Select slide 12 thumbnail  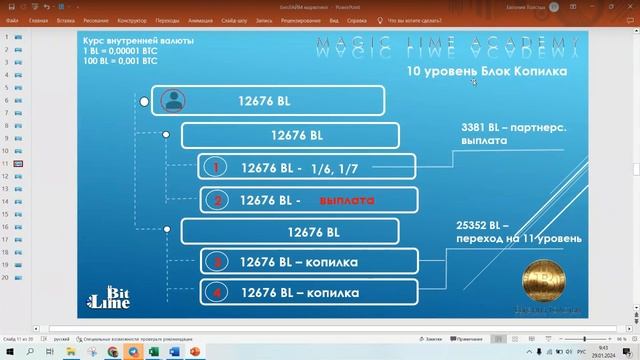pyautogui.click(x=18, y=176)
